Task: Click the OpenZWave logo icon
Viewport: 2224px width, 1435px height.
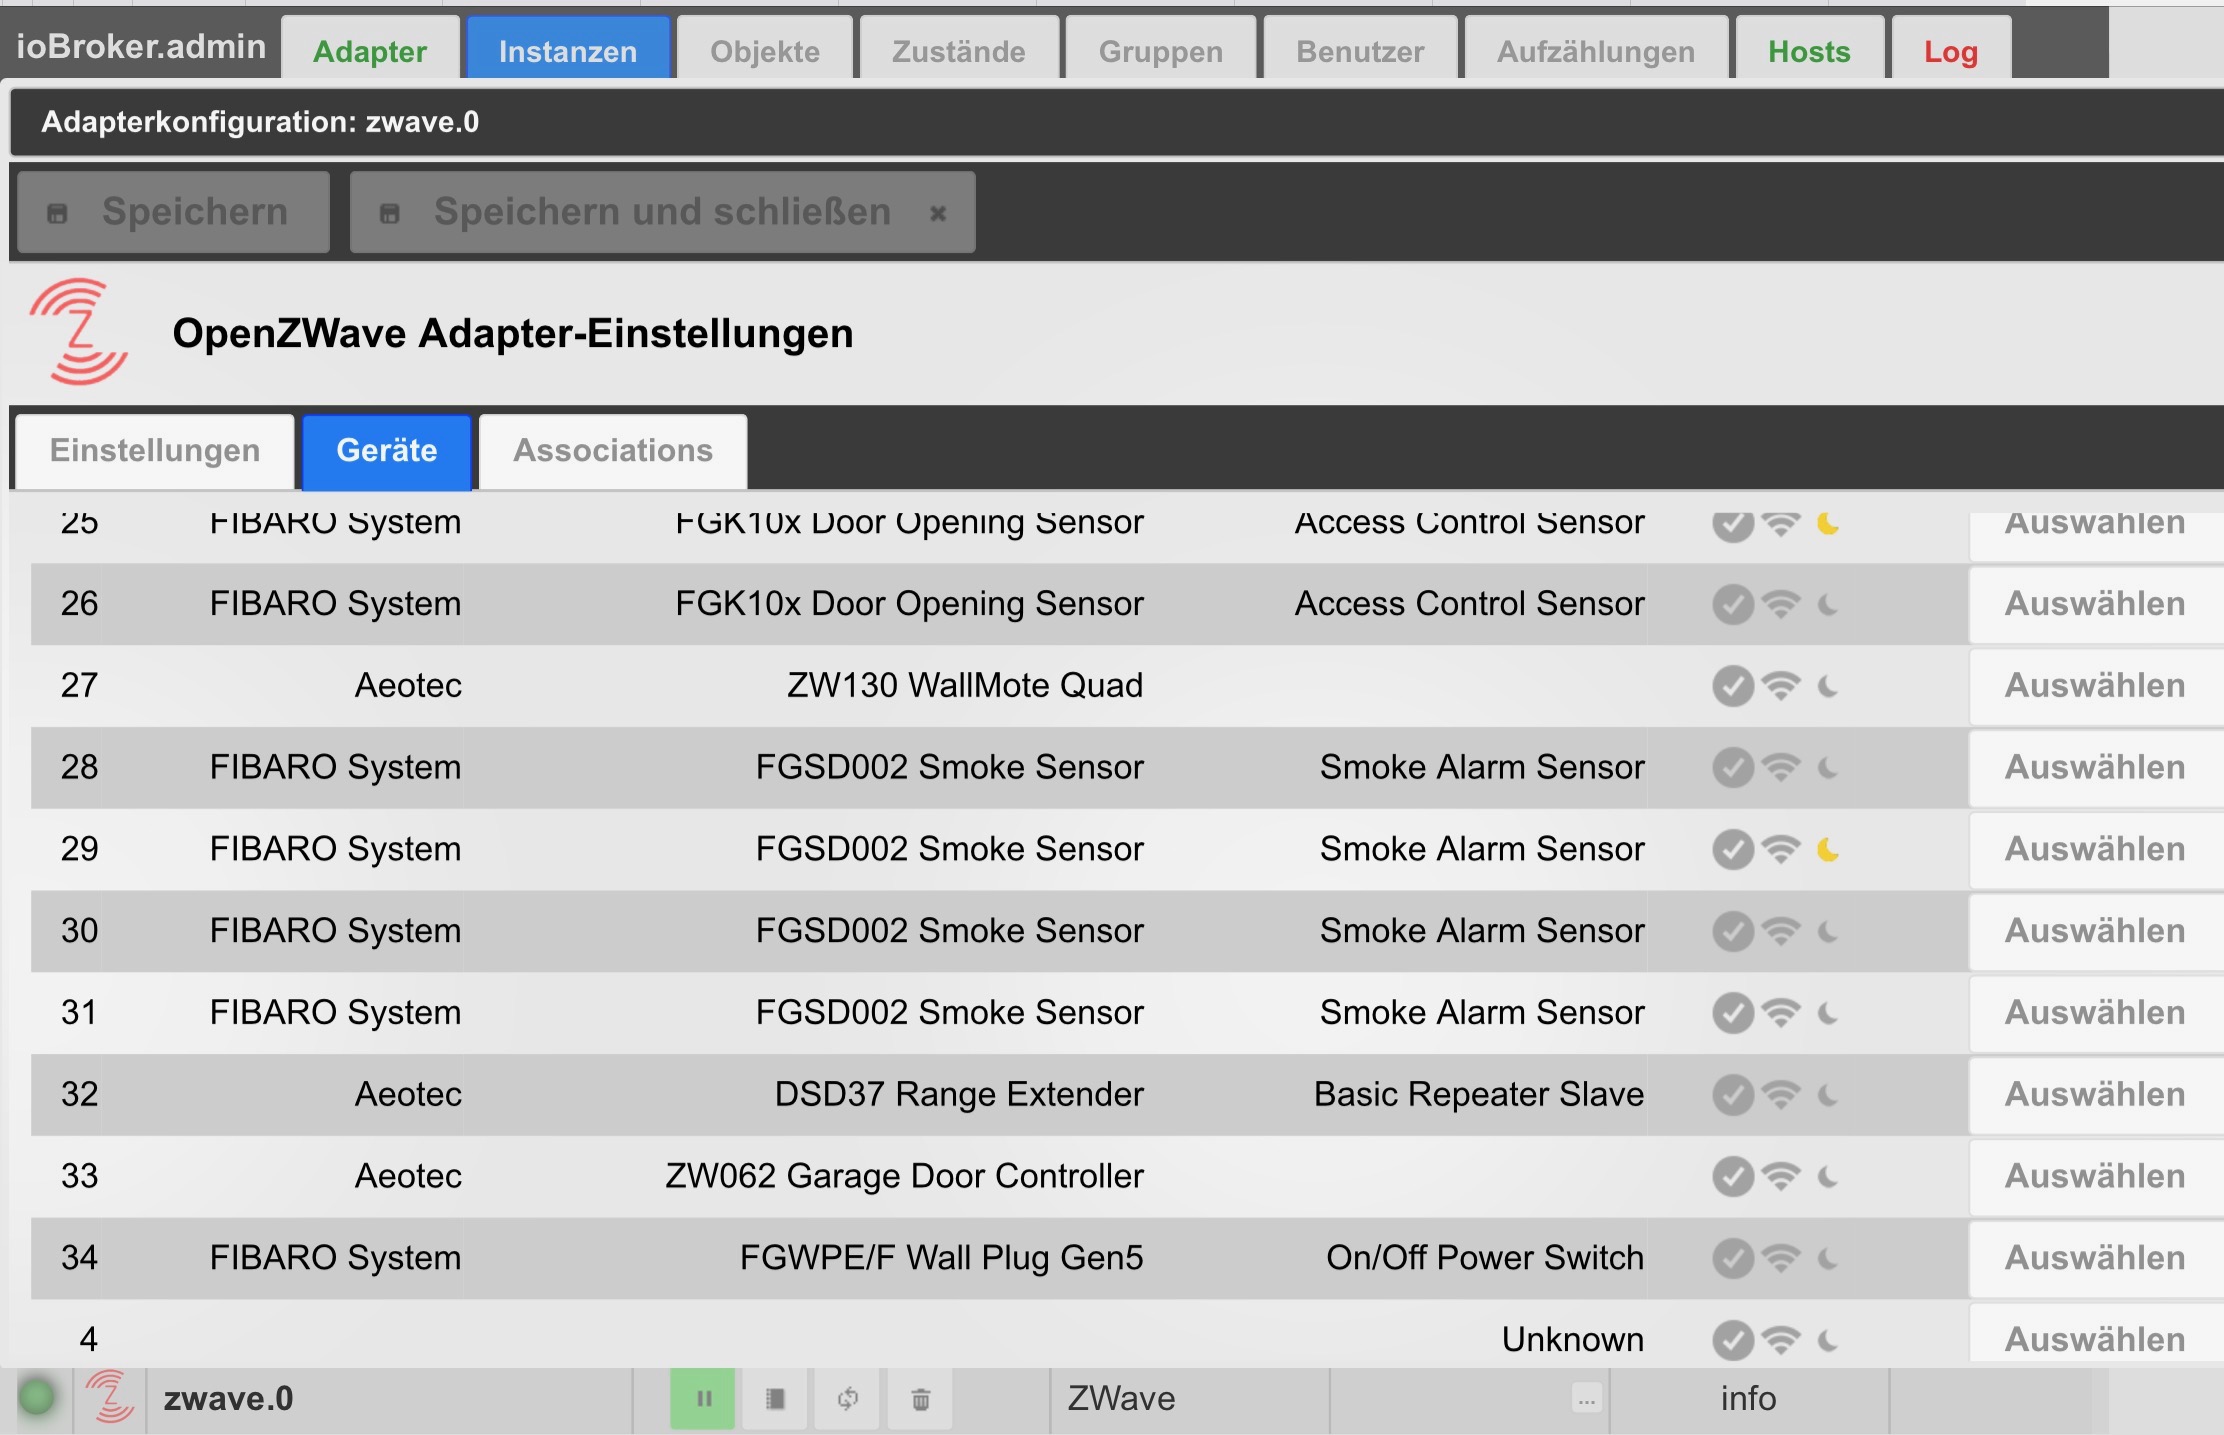Action: [79, 331]
